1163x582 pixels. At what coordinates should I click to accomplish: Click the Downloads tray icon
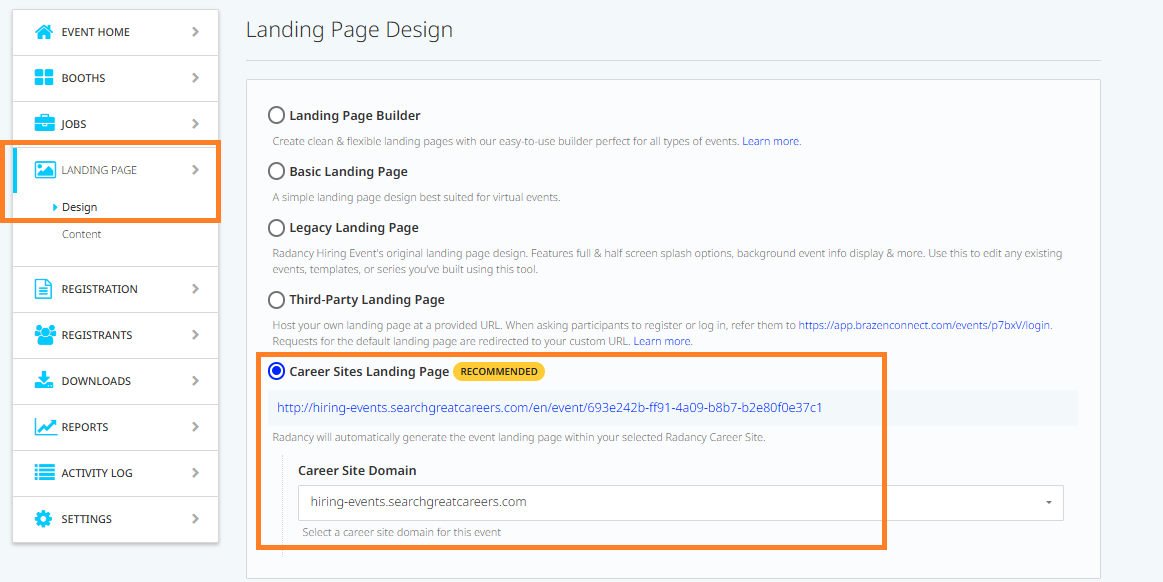pos(44,381)
